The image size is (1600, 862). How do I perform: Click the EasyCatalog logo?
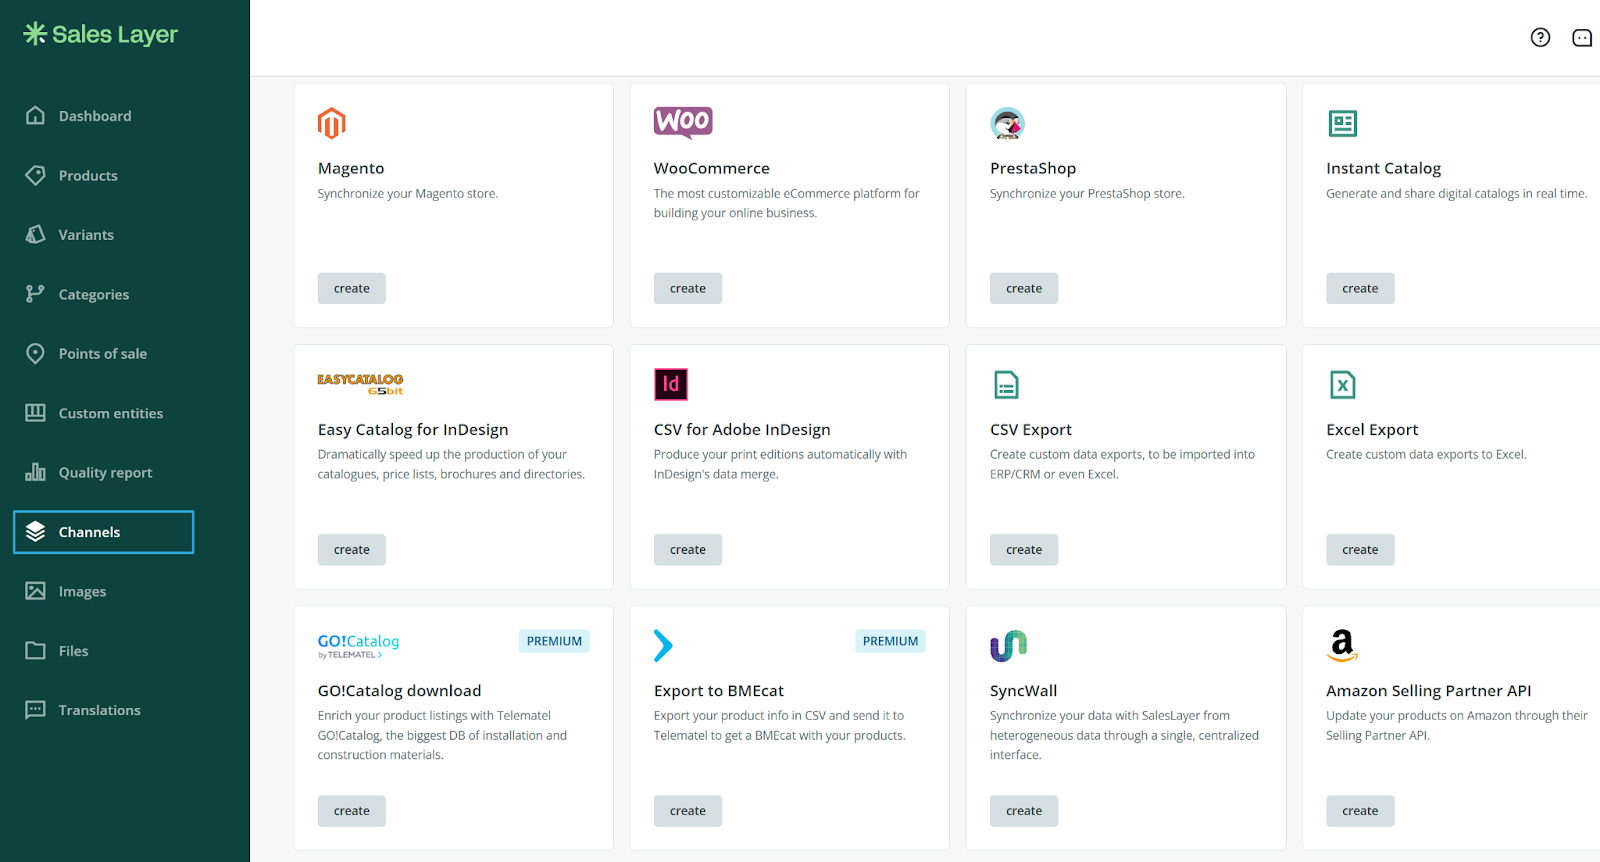(x=360, y=384)
